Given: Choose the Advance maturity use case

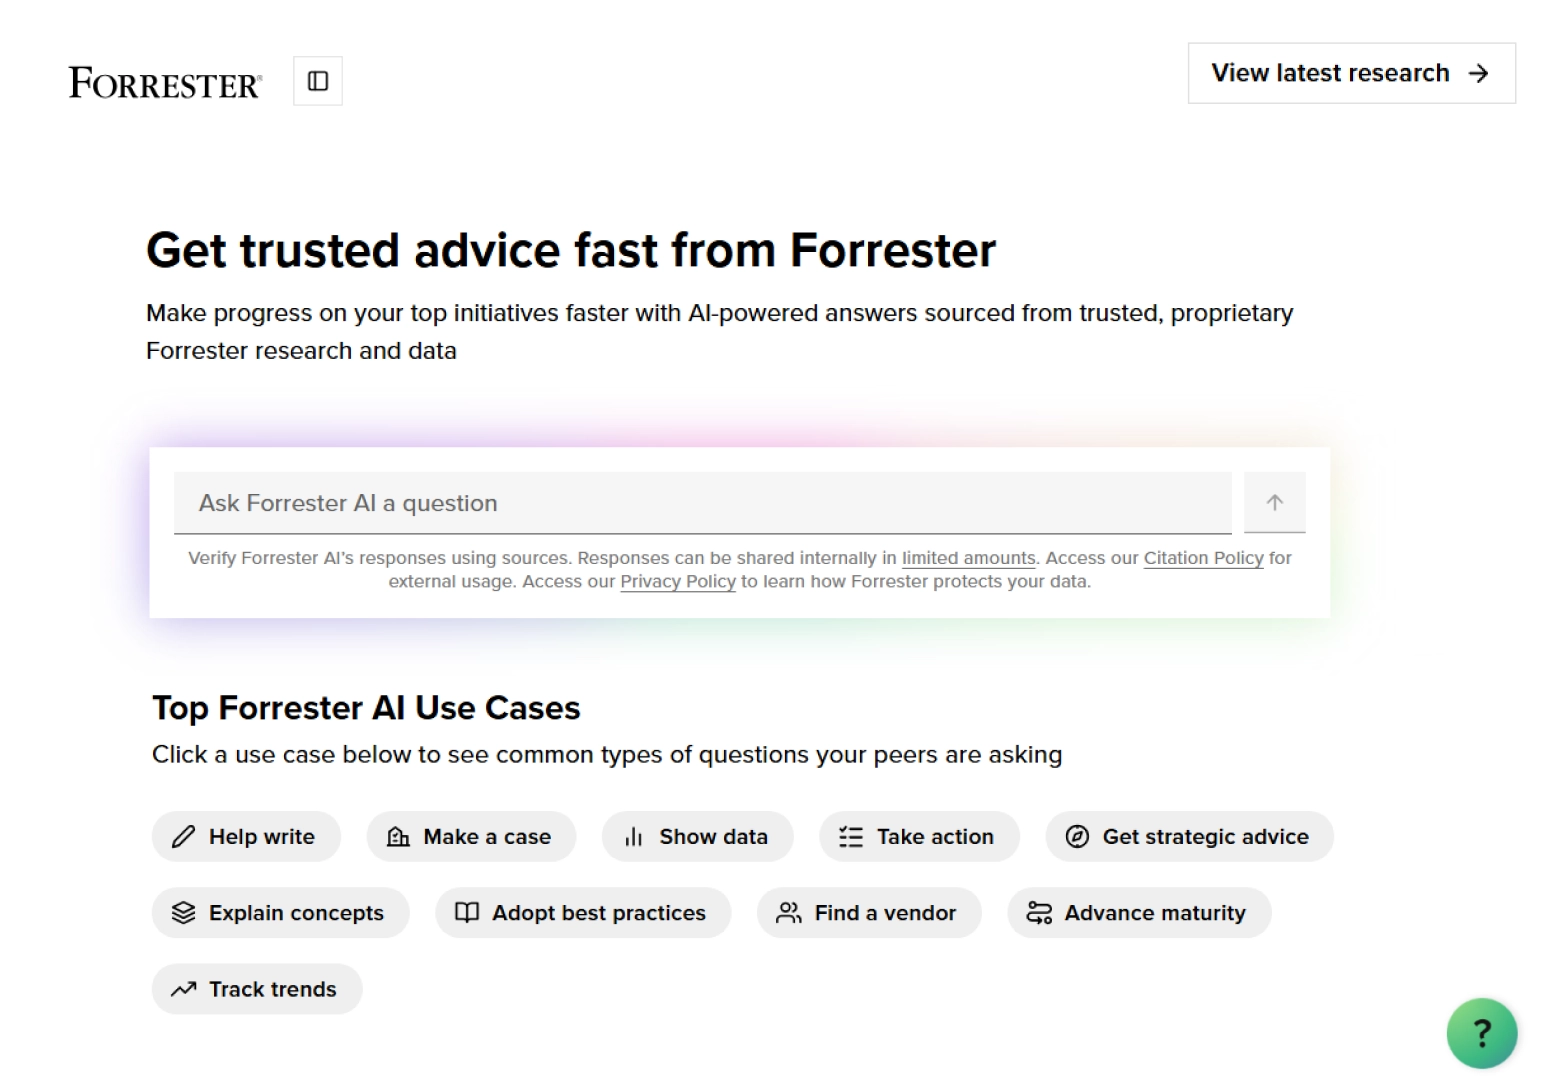Looking at the screenshot, I should [x=1139, y=913].
